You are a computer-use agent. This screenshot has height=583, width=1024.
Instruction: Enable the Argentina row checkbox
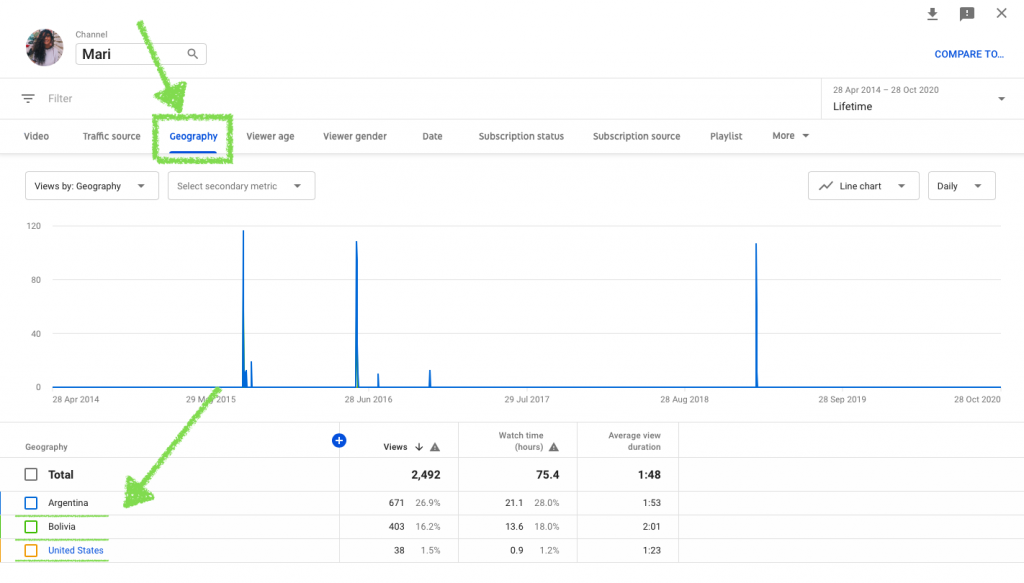pos(29,503)
